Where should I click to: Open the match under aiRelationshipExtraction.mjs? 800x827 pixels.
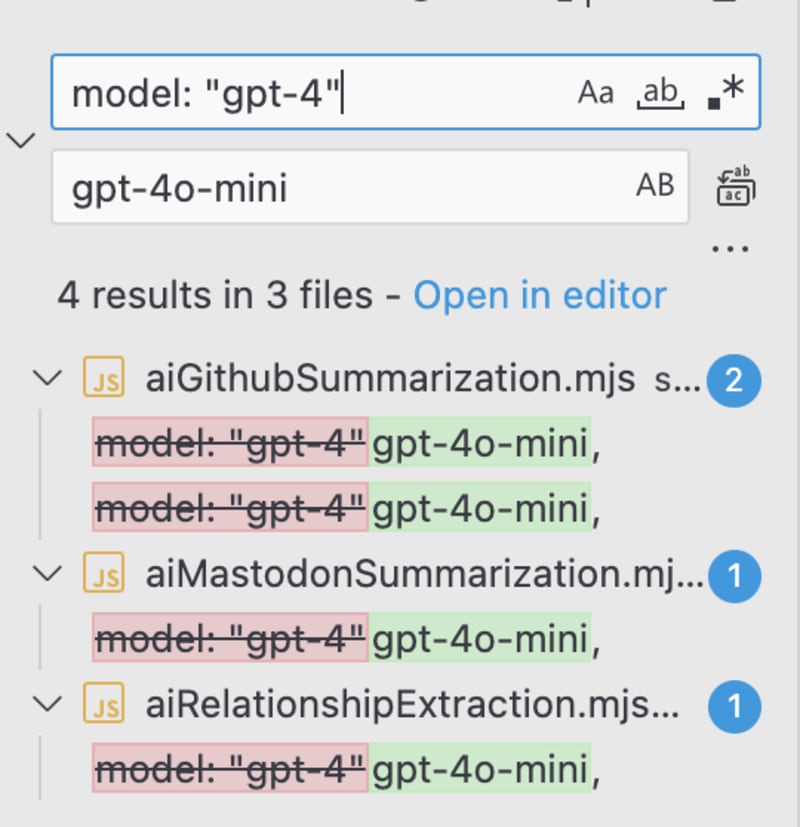coord(346,768)
